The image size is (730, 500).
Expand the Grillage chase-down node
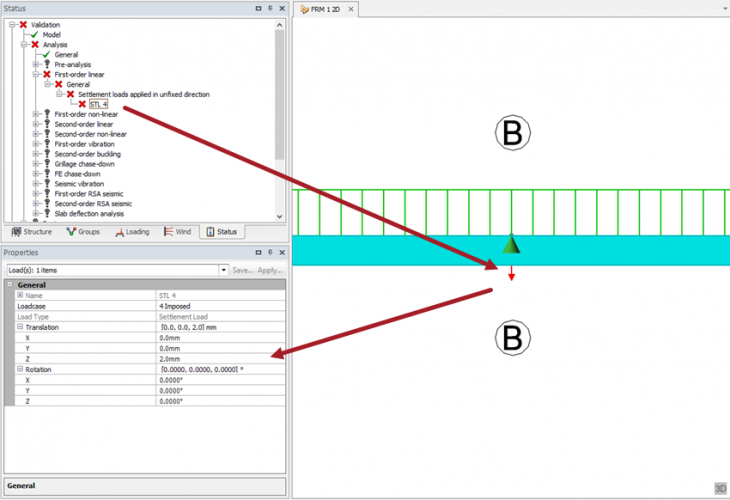tap(36, 164)
